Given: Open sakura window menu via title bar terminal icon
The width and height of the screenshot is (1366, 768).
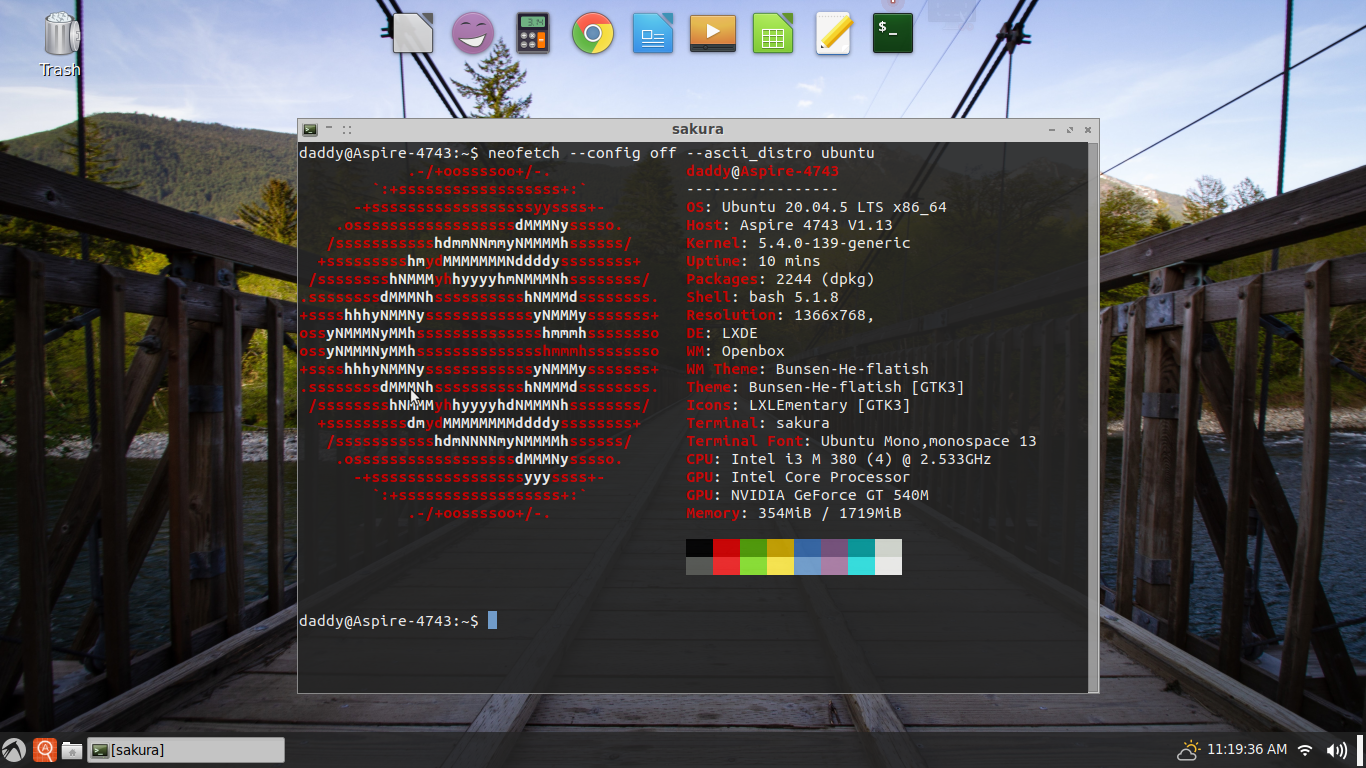Looking at the screenshot, I should coord(310,130).
